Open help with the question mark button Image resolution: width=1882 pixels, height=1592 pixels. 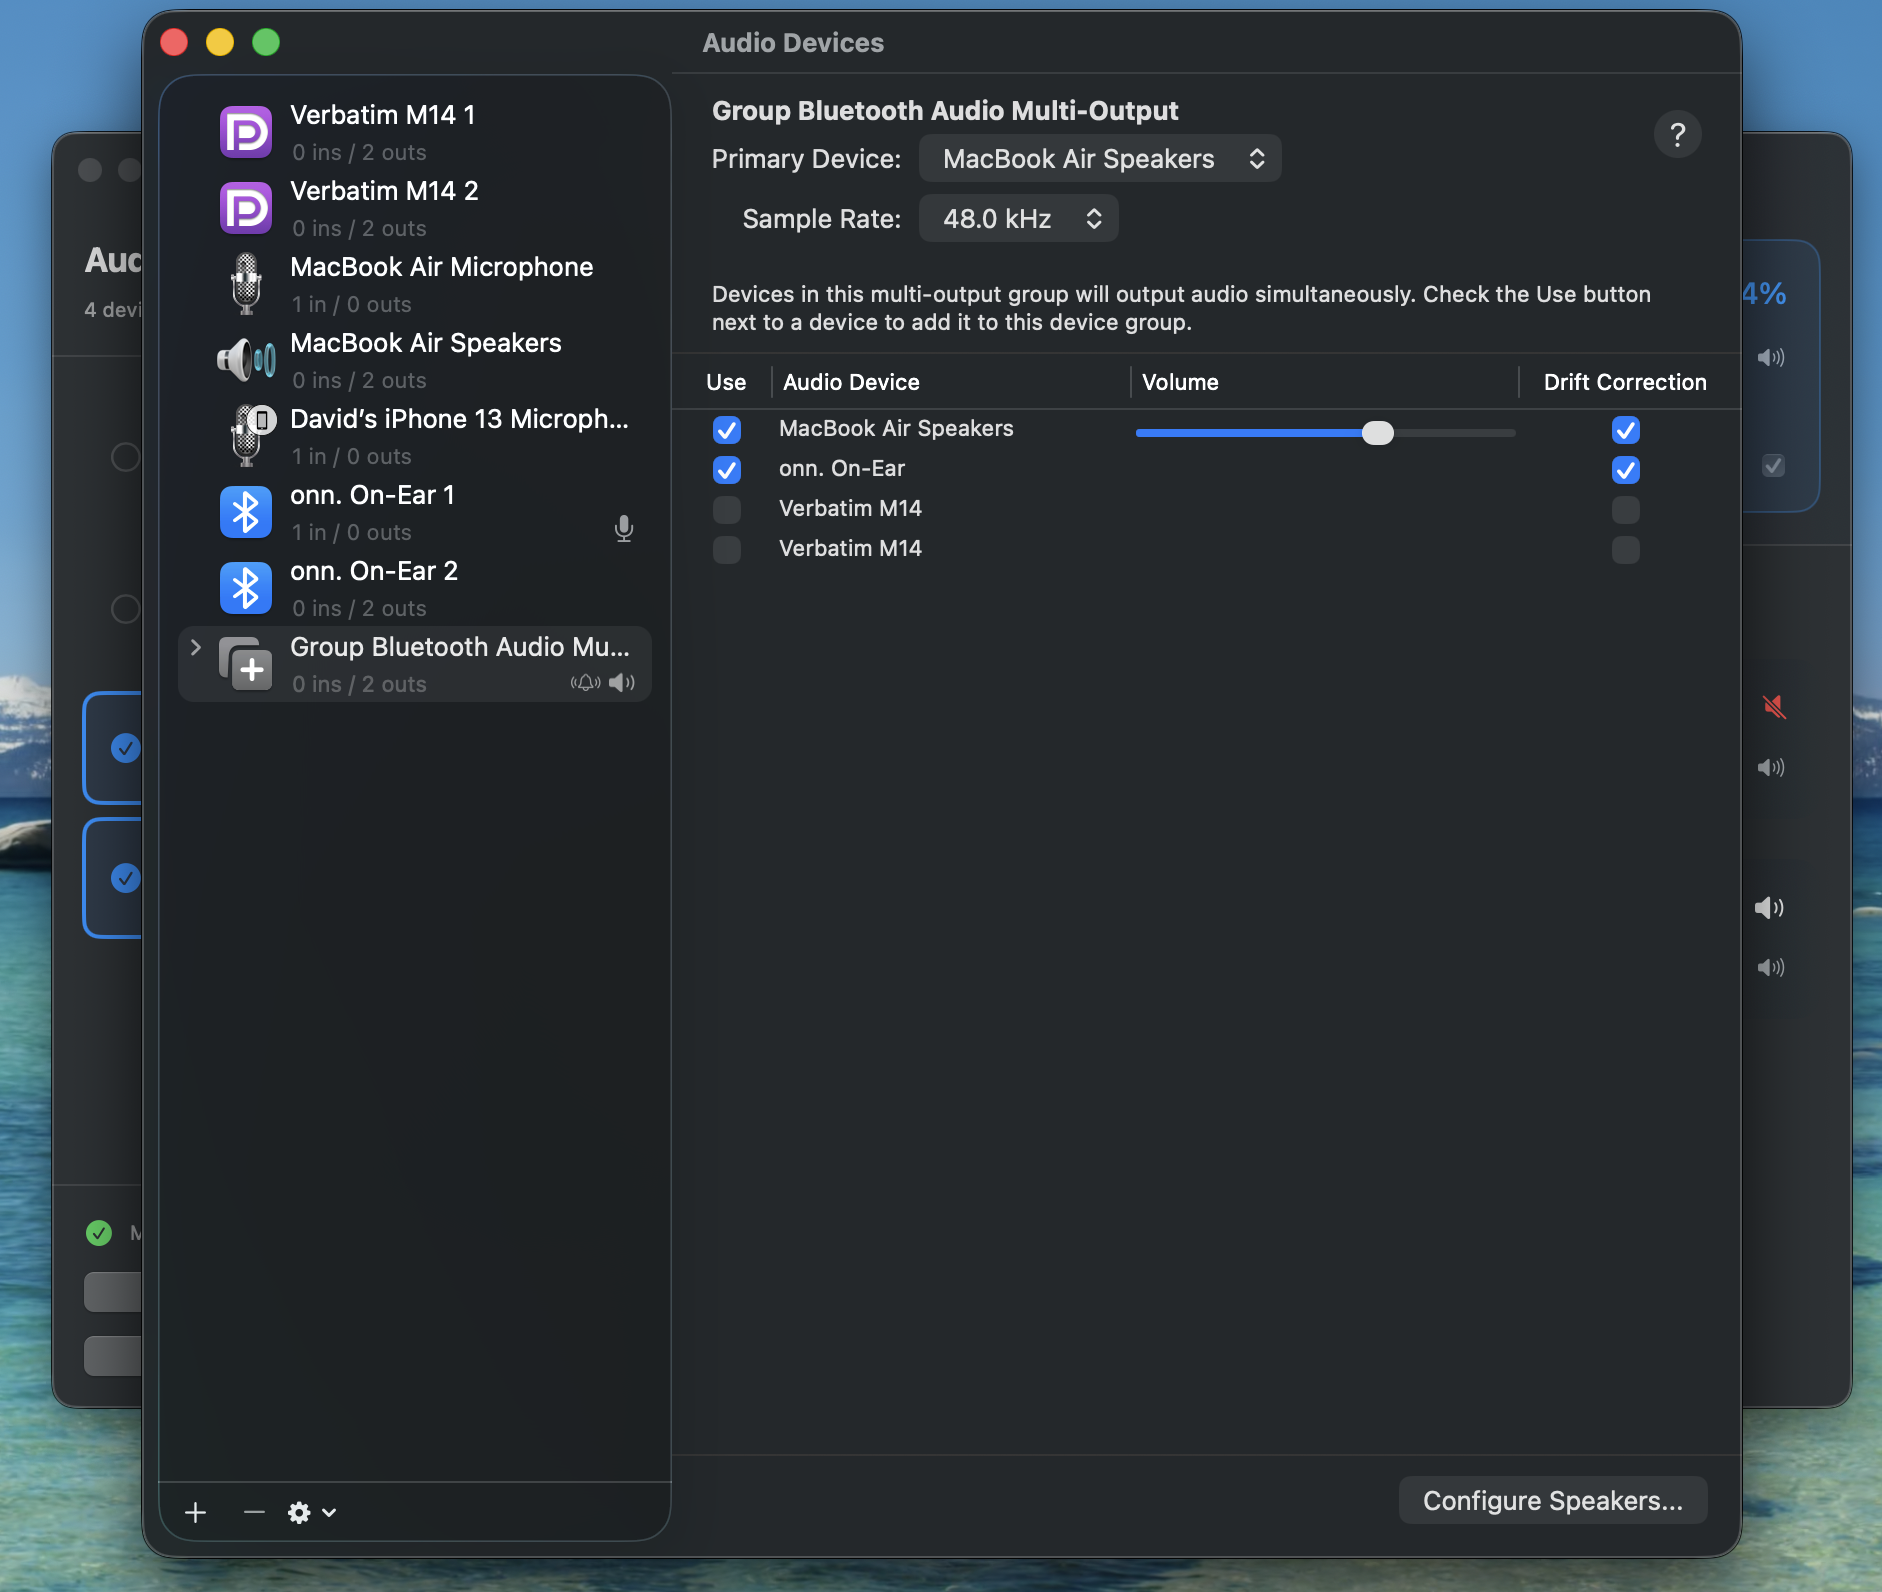(1677, 134)
